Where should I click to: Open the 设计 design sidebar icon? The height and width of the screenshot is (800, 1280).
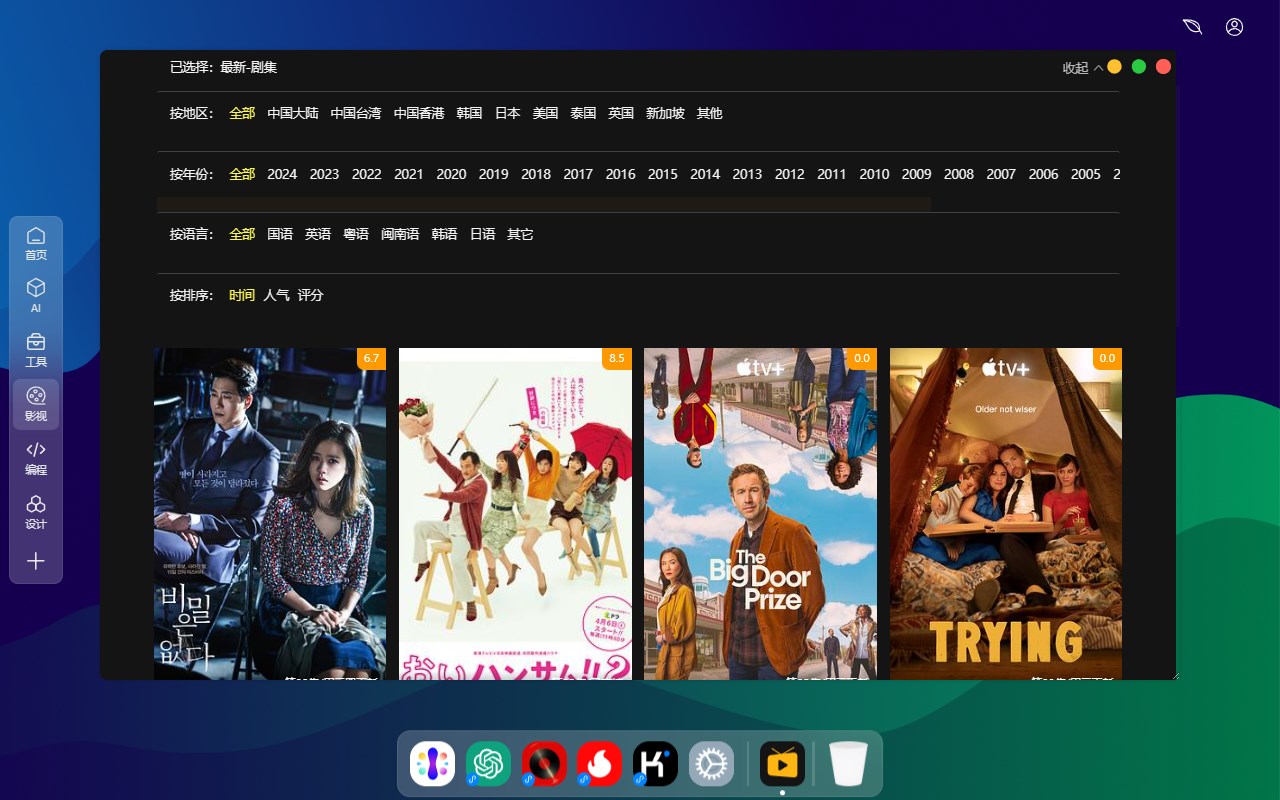[36, 512]
